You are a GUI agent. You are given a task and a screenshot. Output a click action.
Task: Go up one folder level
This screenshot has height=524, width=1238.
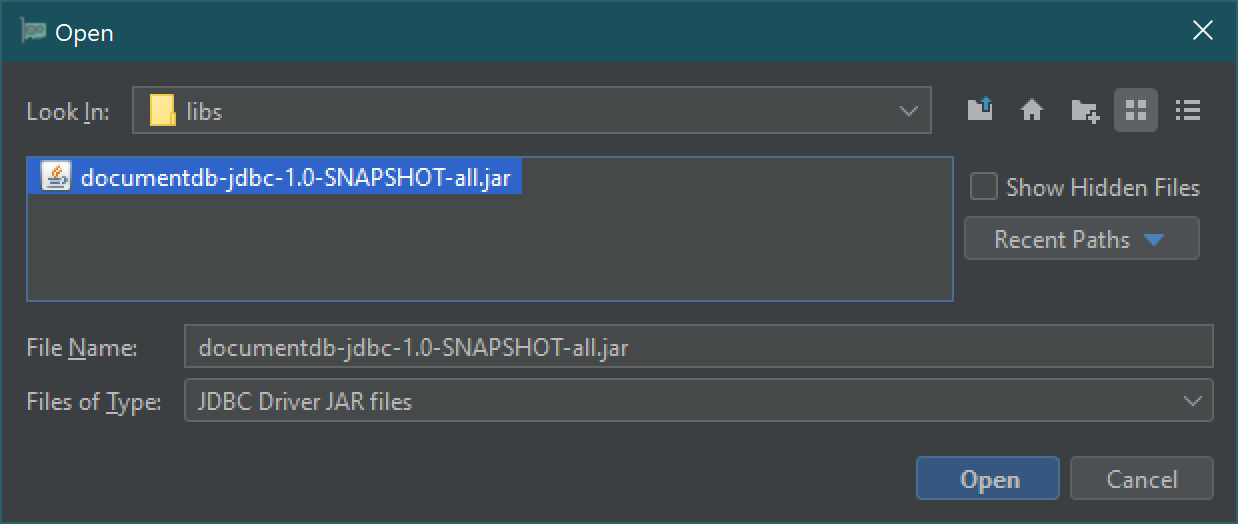coord(980,110)
